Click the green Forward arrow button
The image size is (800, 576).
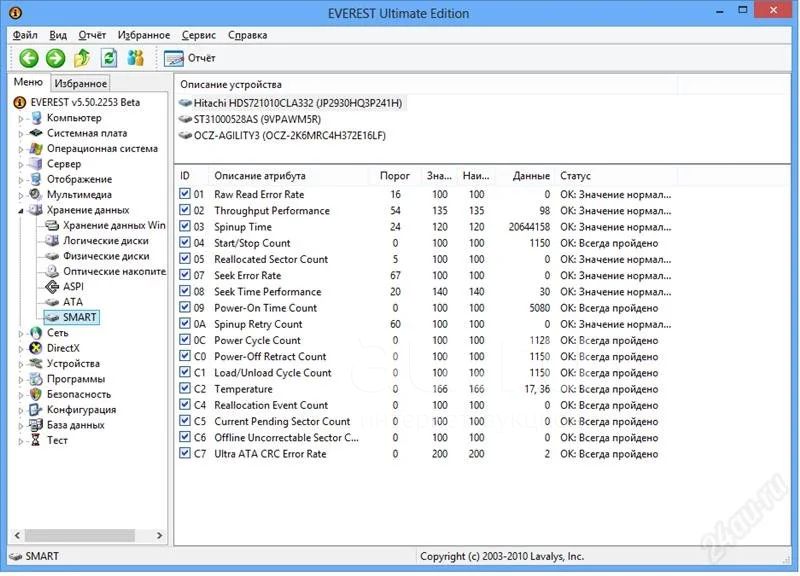[x=55, y=58]
